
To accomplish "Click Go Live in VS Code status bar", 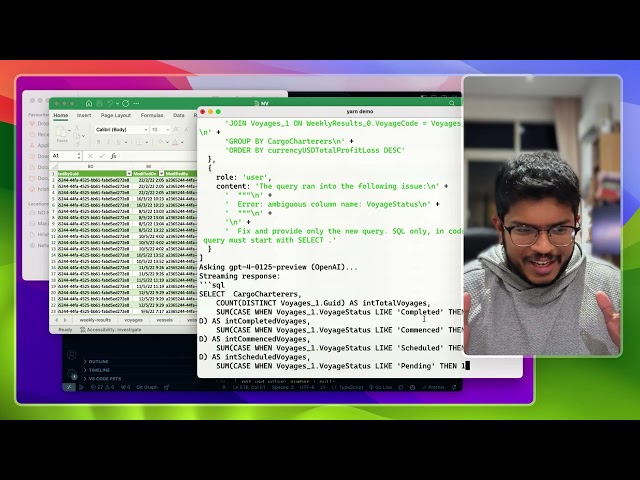I will click(x=380, y=387).
